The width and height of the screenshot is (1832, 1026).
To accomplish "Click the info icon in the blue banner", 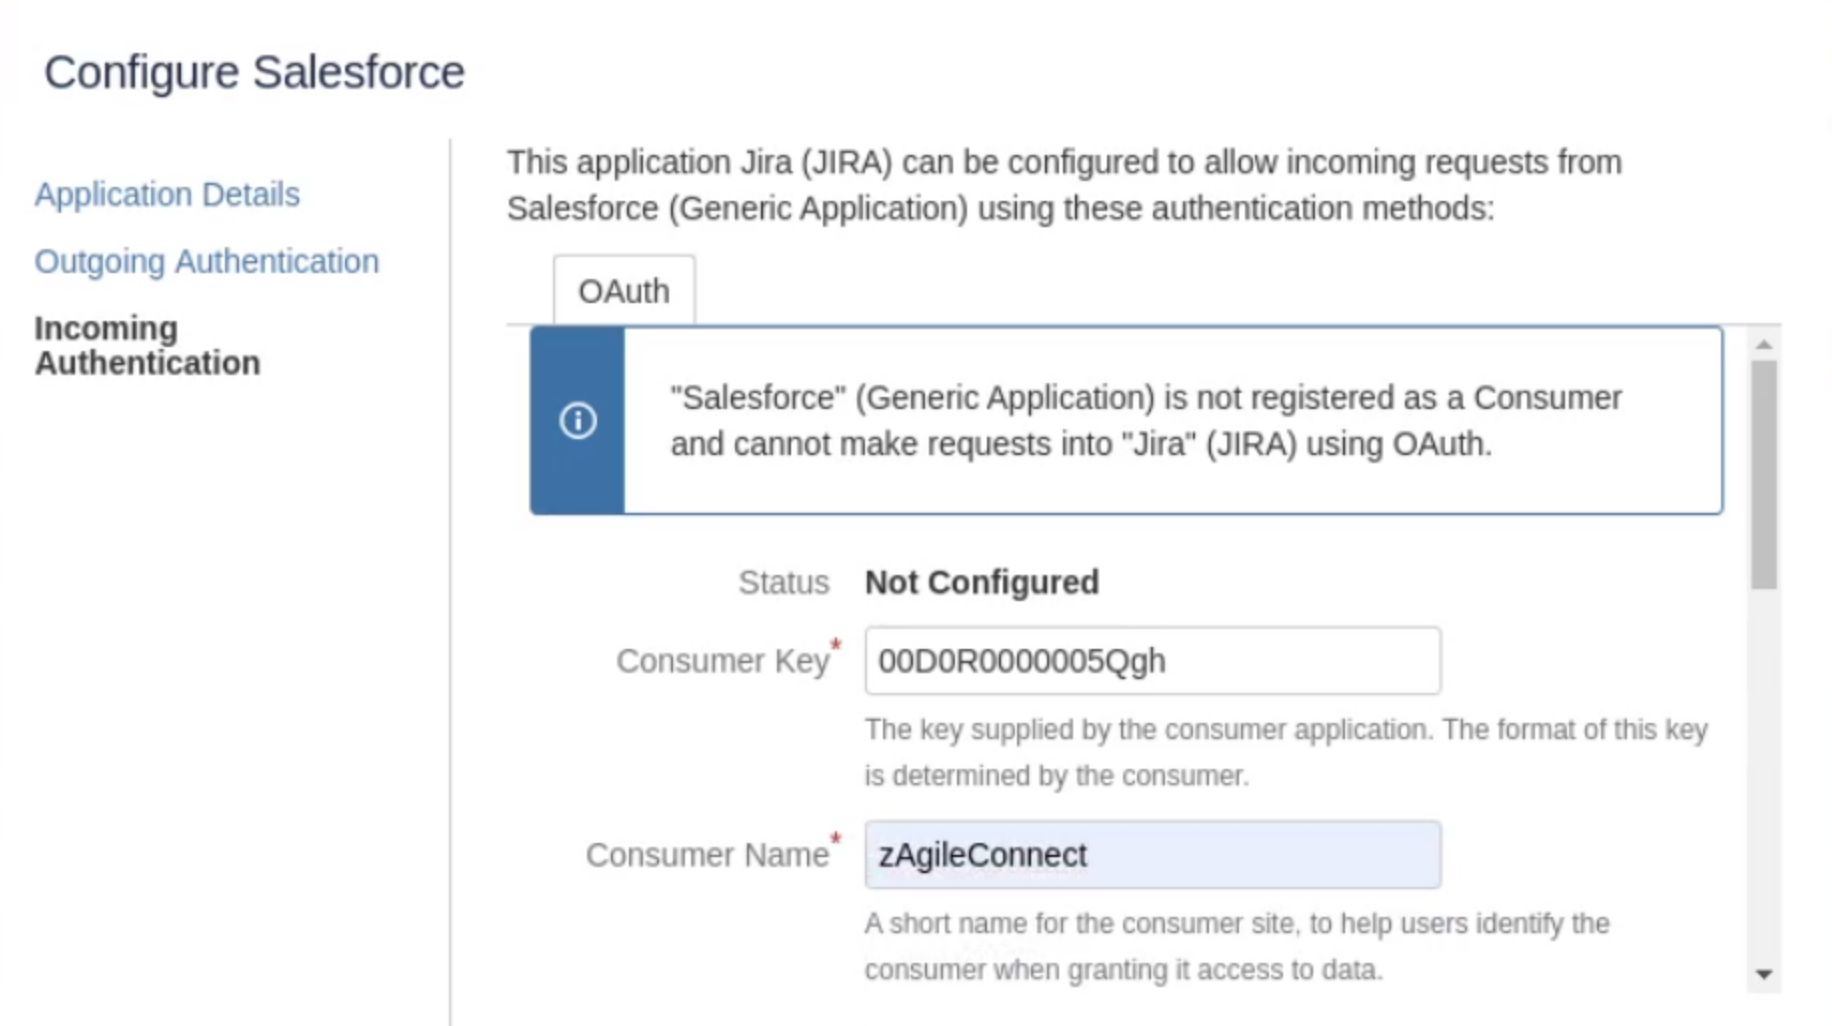I will (577, 420).
